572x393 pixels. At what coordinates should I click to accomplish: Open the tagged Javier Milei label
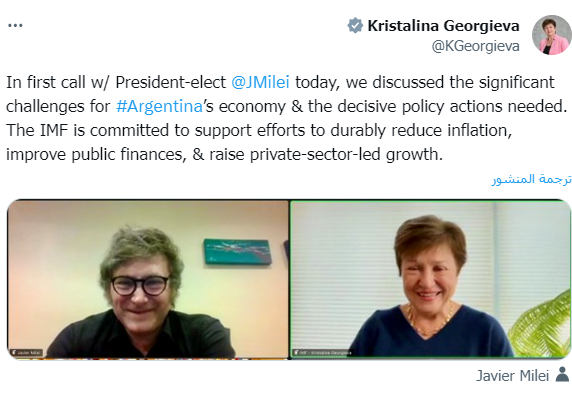[512, 375]
